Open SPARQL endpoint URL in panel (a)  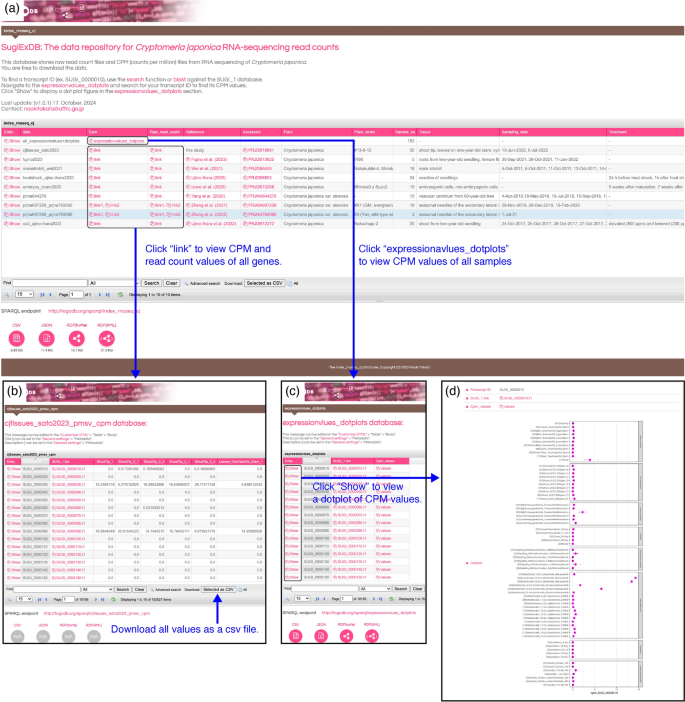(94, 311)
